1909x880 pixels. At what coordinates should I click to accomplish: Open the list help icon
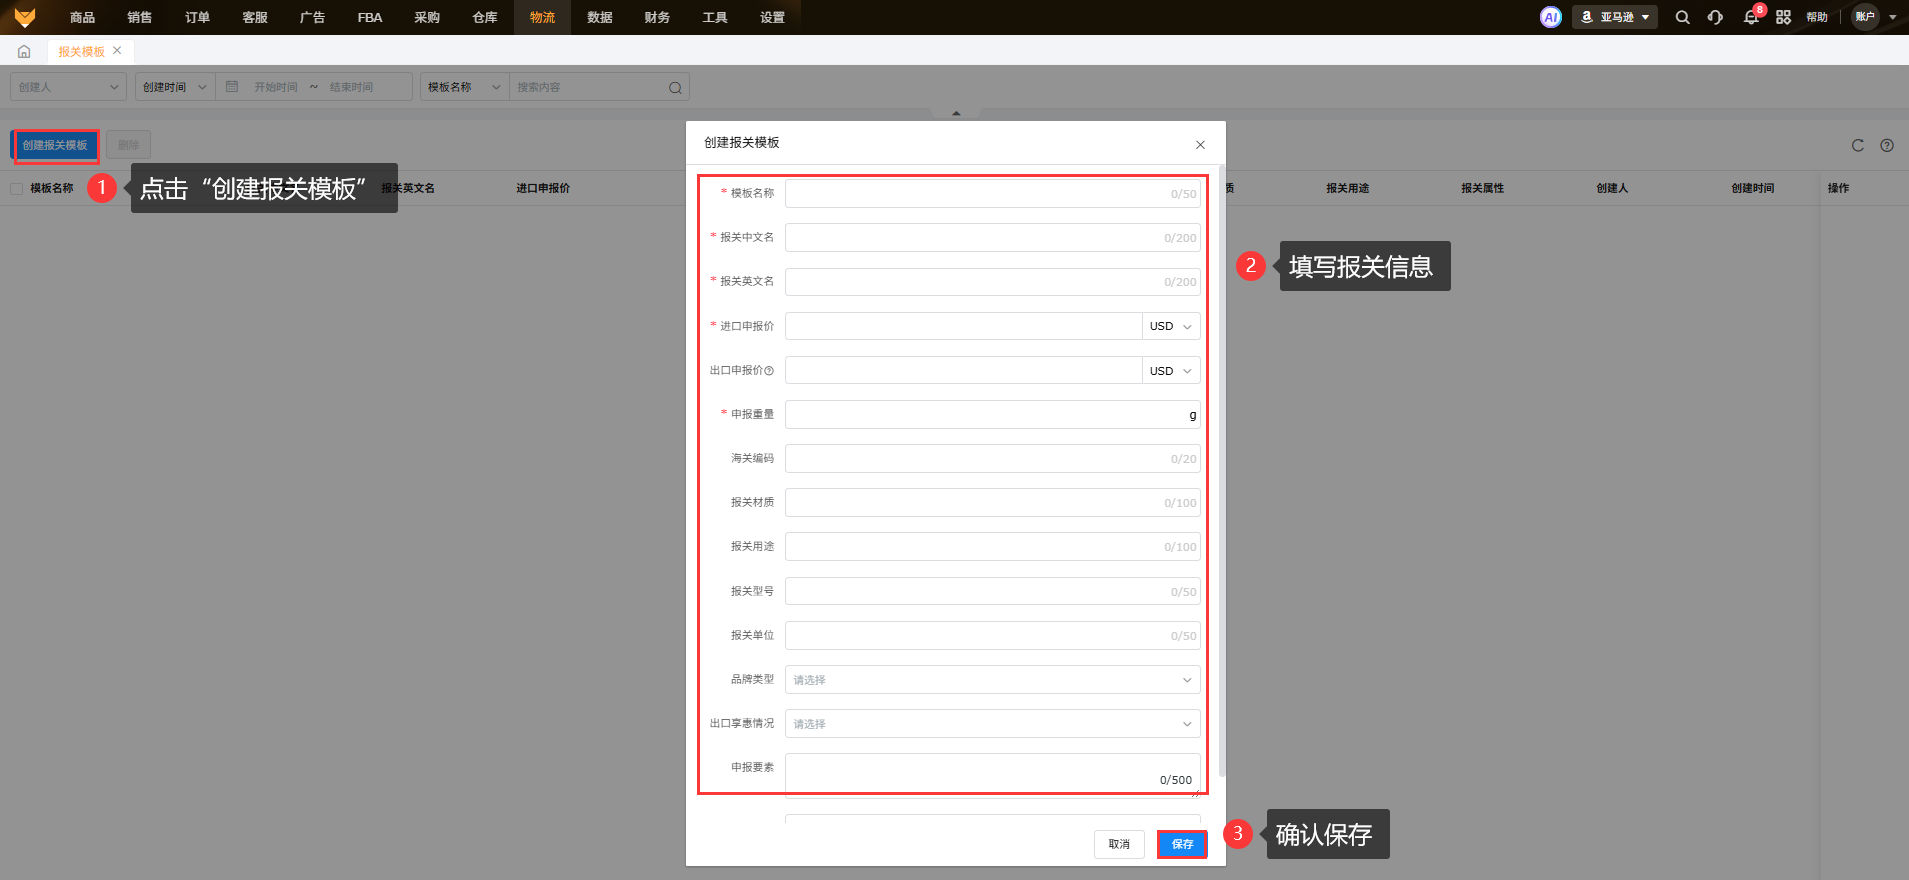[1887, 145]
